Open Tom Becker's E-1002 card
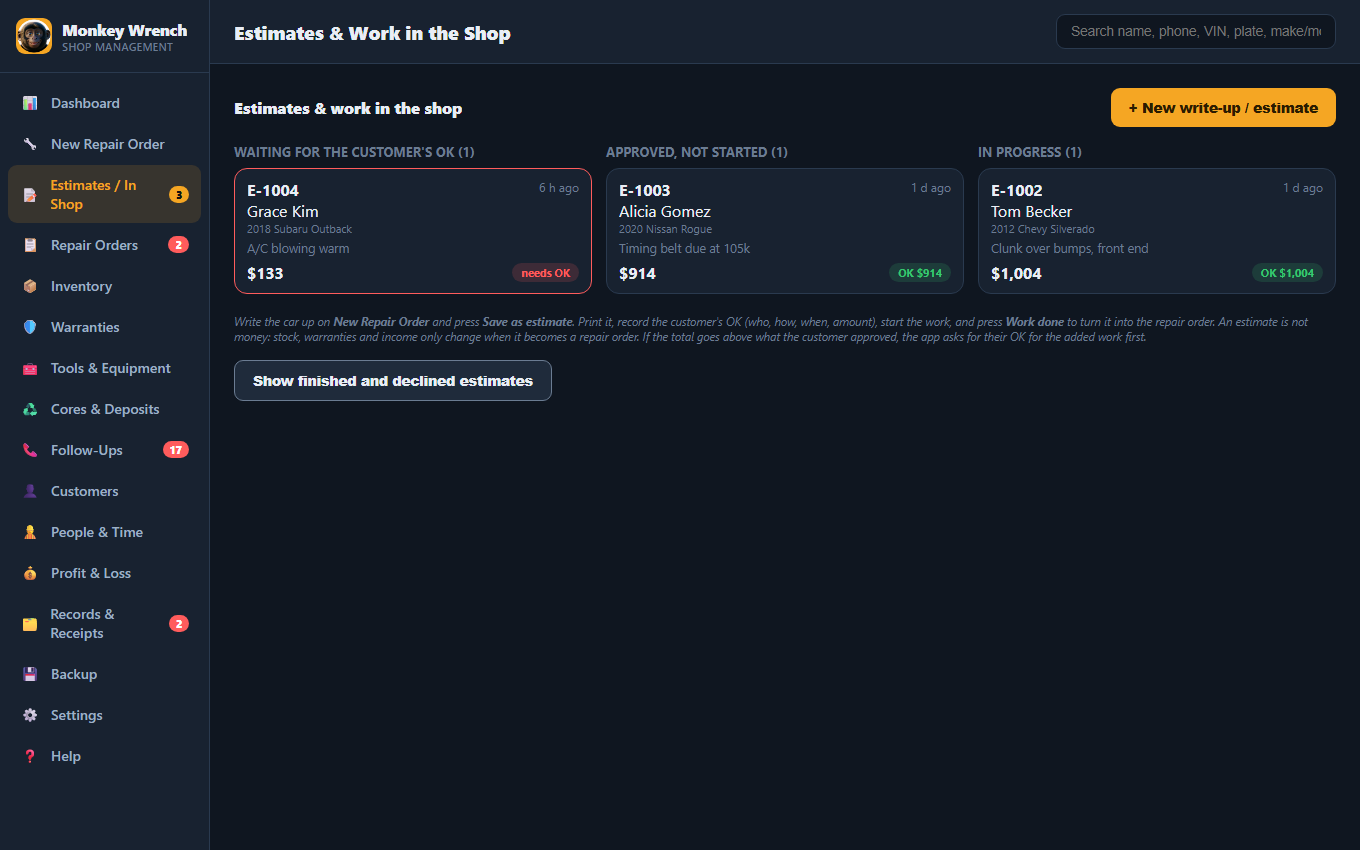 pos(1157,231)
